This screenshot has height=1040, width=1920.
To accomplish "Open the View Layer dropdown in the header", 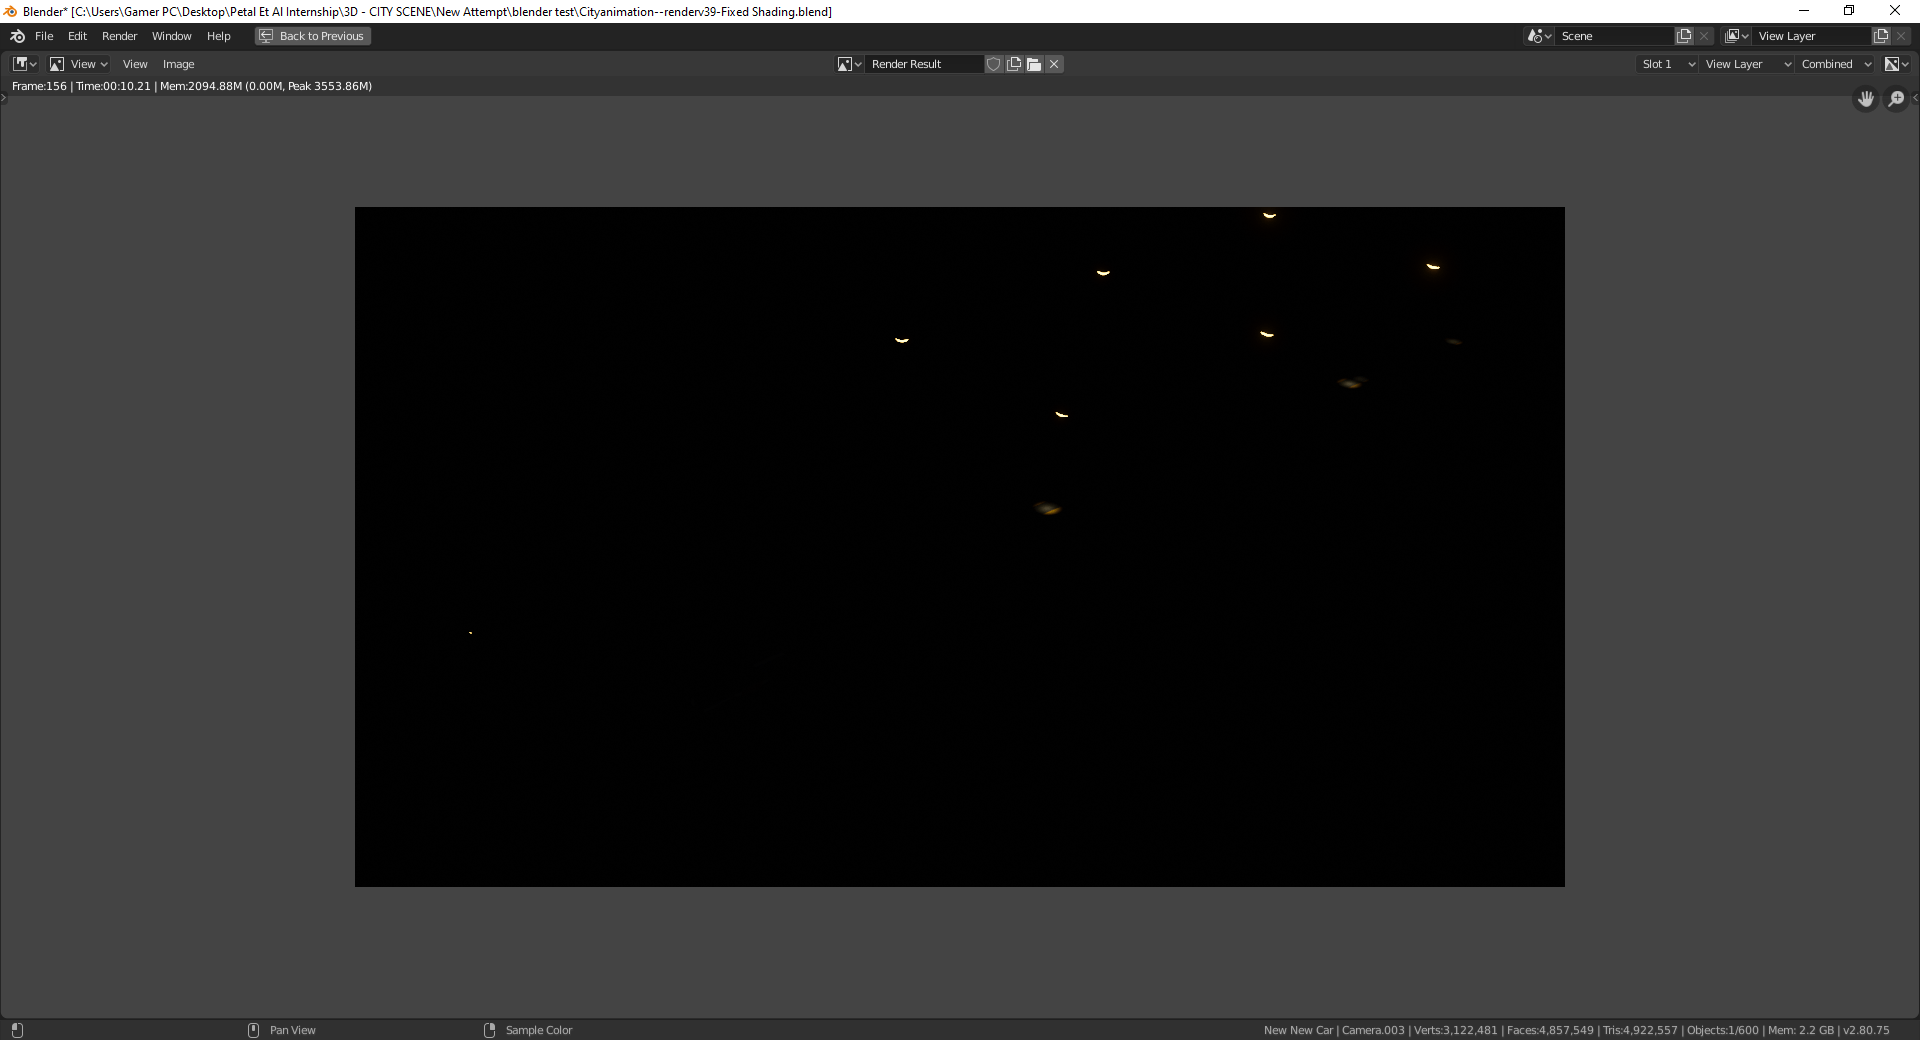I will point(1747,63).
